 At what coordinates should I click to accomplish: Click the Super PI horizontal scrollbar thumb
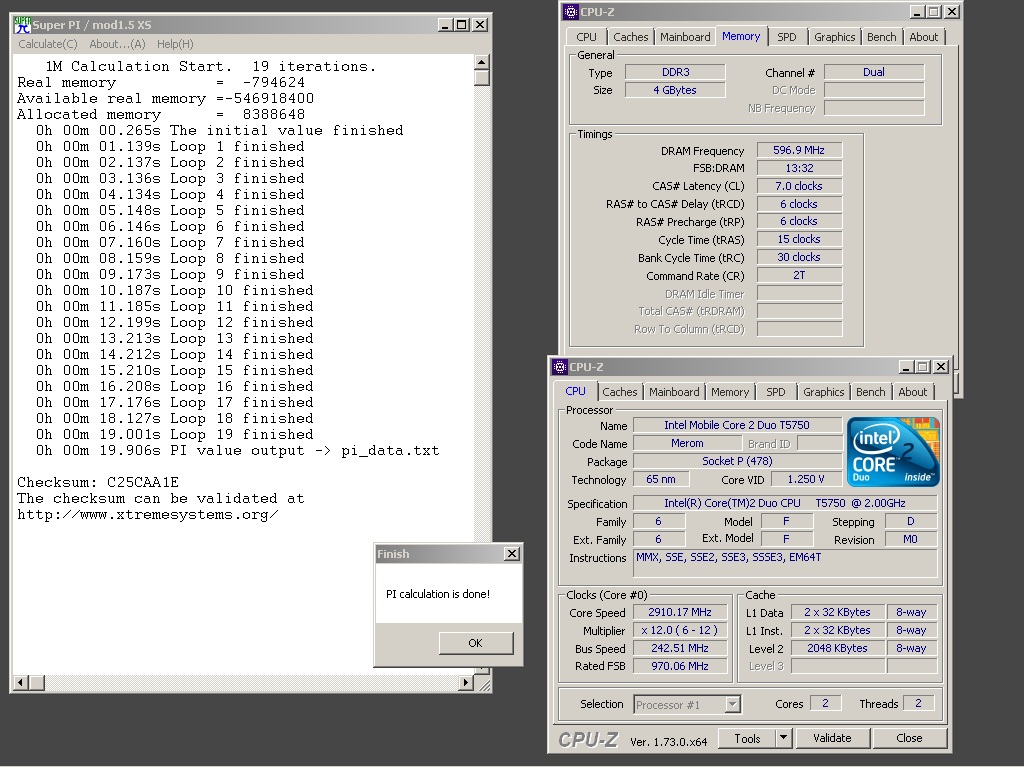(37, 682)
